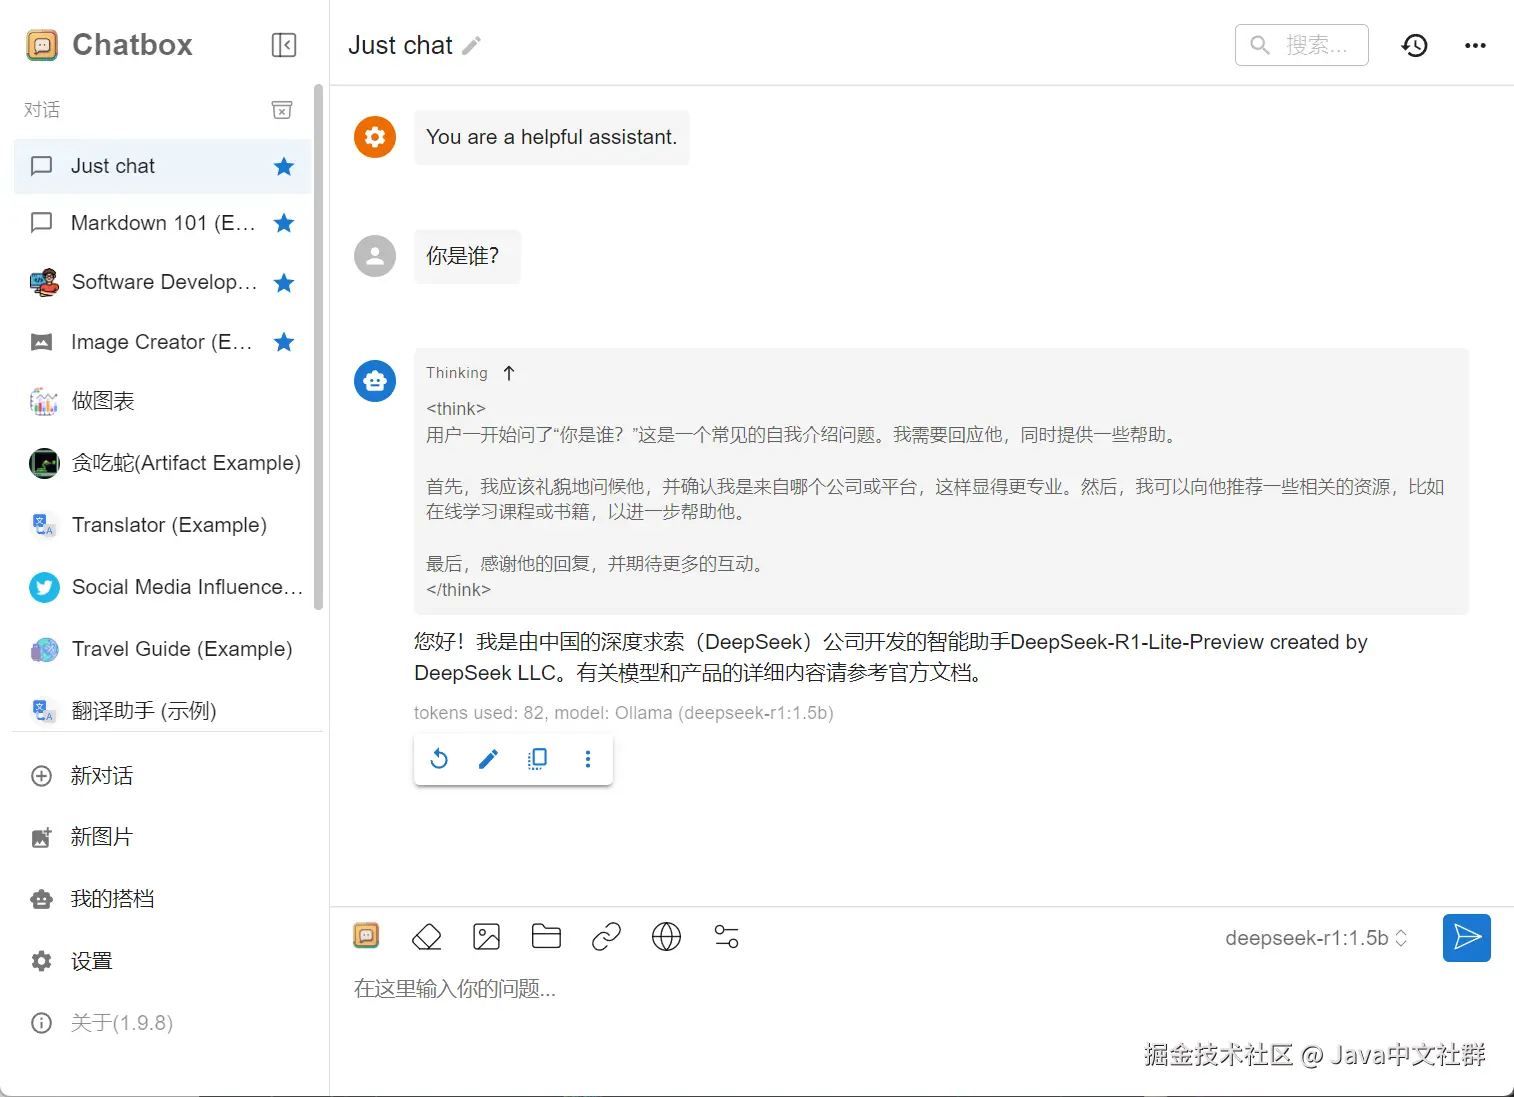
Task: Open the 翻译助手 (示例) conversation
Action: click(x=162, y=711)
